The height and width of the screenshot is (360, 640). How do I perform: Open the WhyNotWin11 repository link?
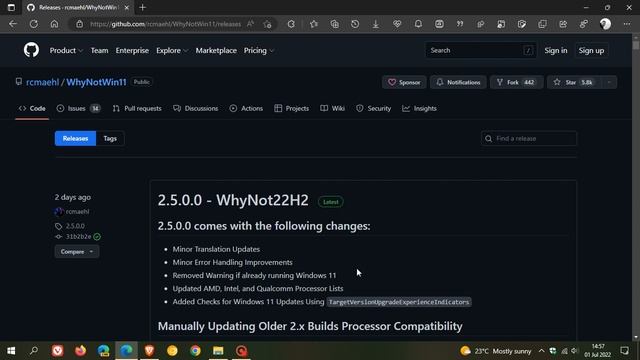(96, 82)
